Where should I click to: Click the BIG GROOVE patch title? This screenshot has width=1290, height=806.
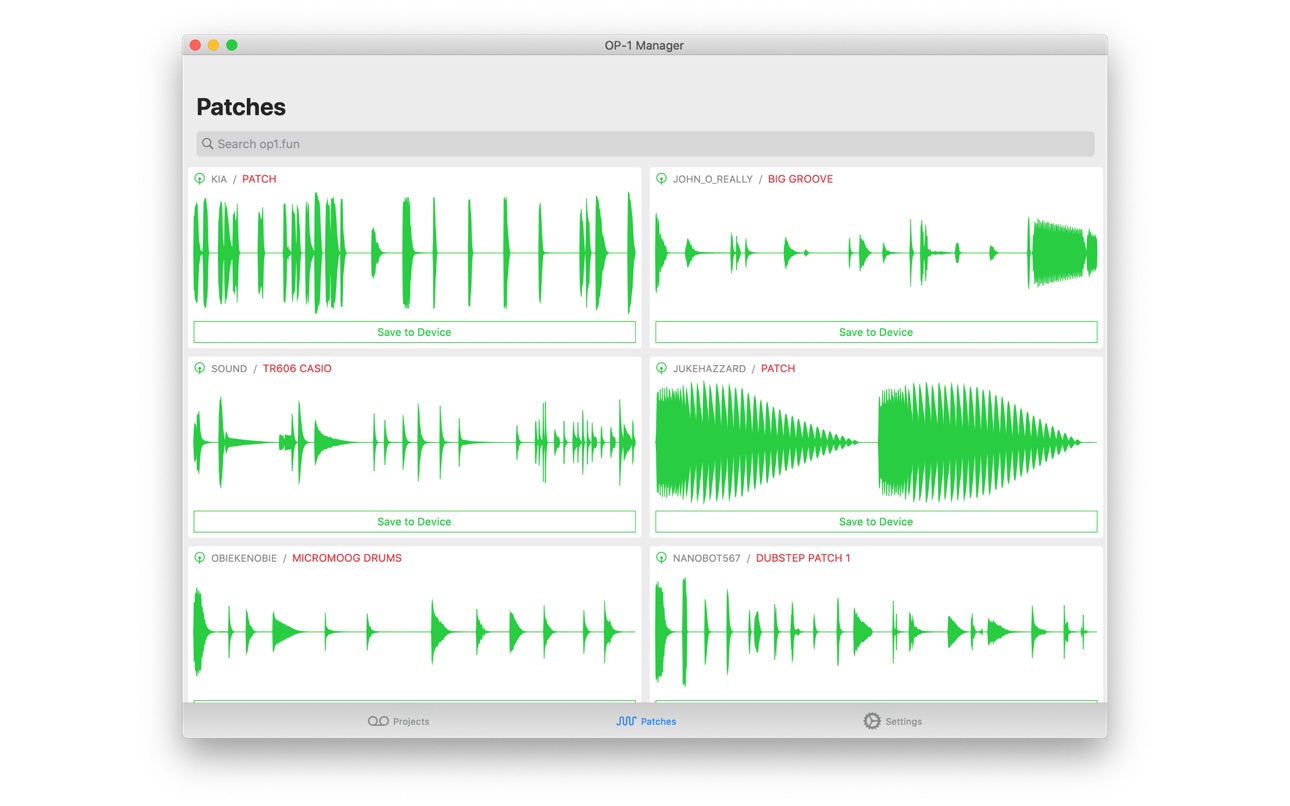click(800, 179)
